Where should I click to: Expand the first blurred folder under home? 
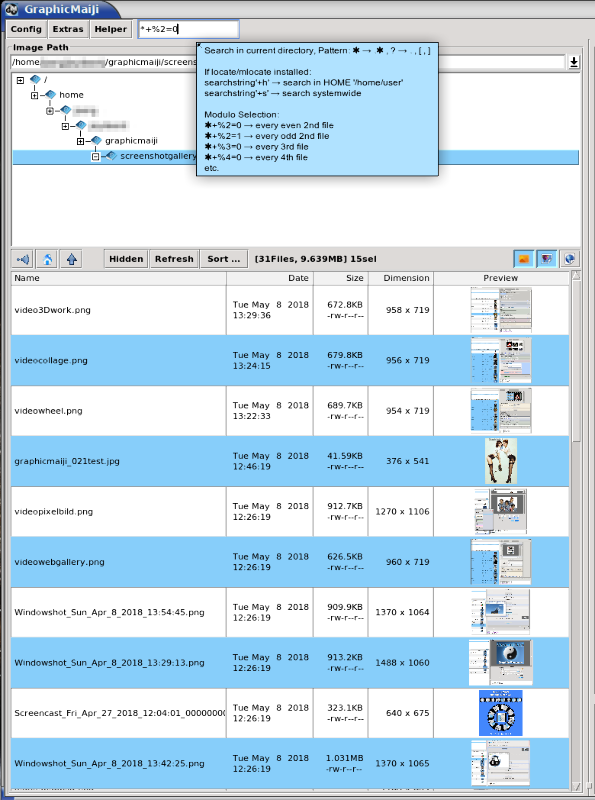pos(50,111)
